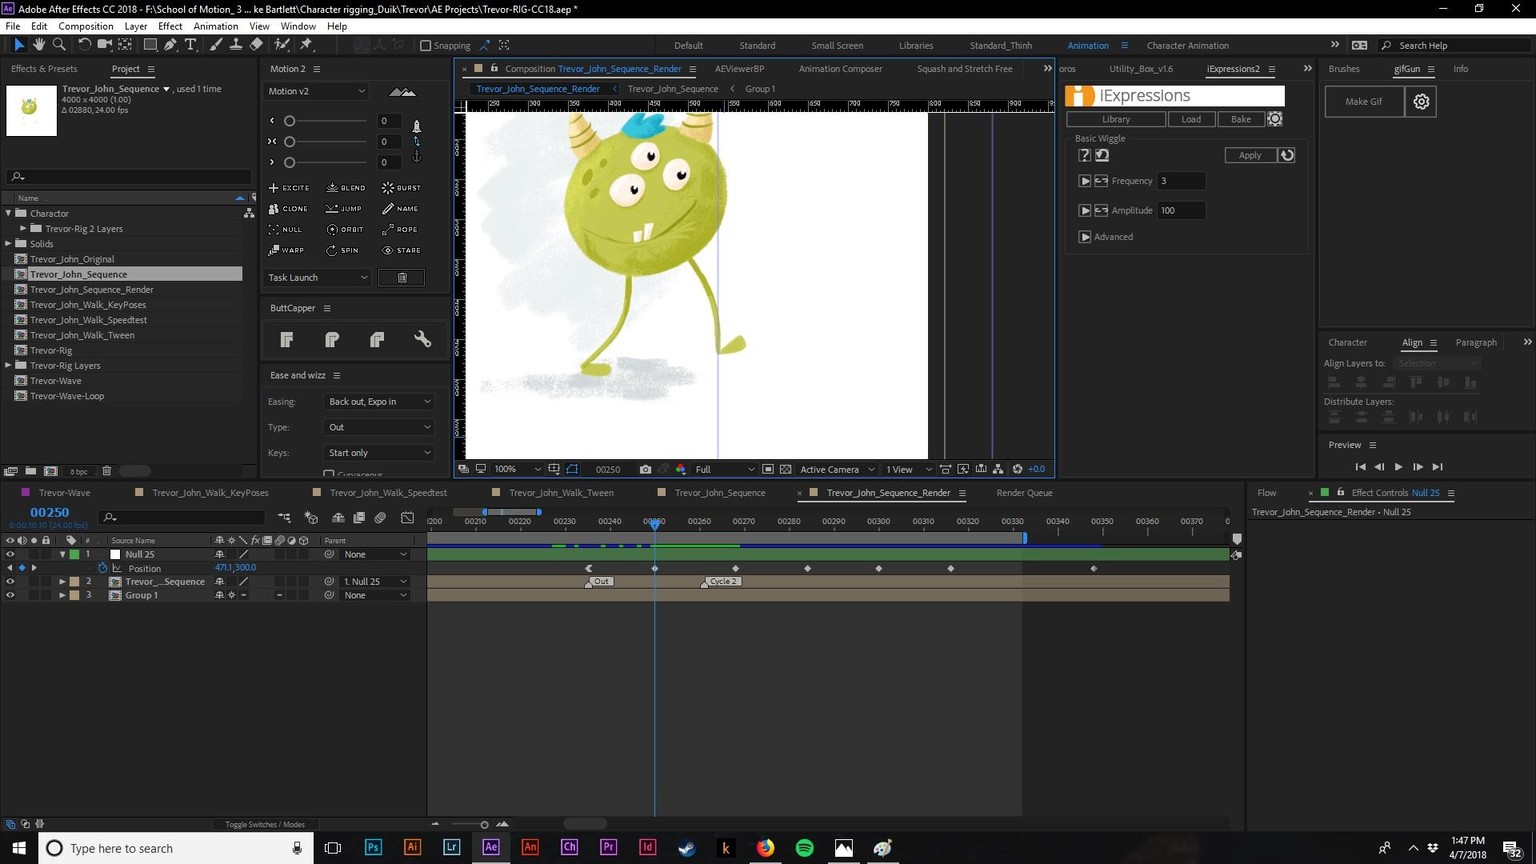1536x864 pixels.
Task: Click the ButtCapper wrench settings icon
Action: [x=422, y=340]
